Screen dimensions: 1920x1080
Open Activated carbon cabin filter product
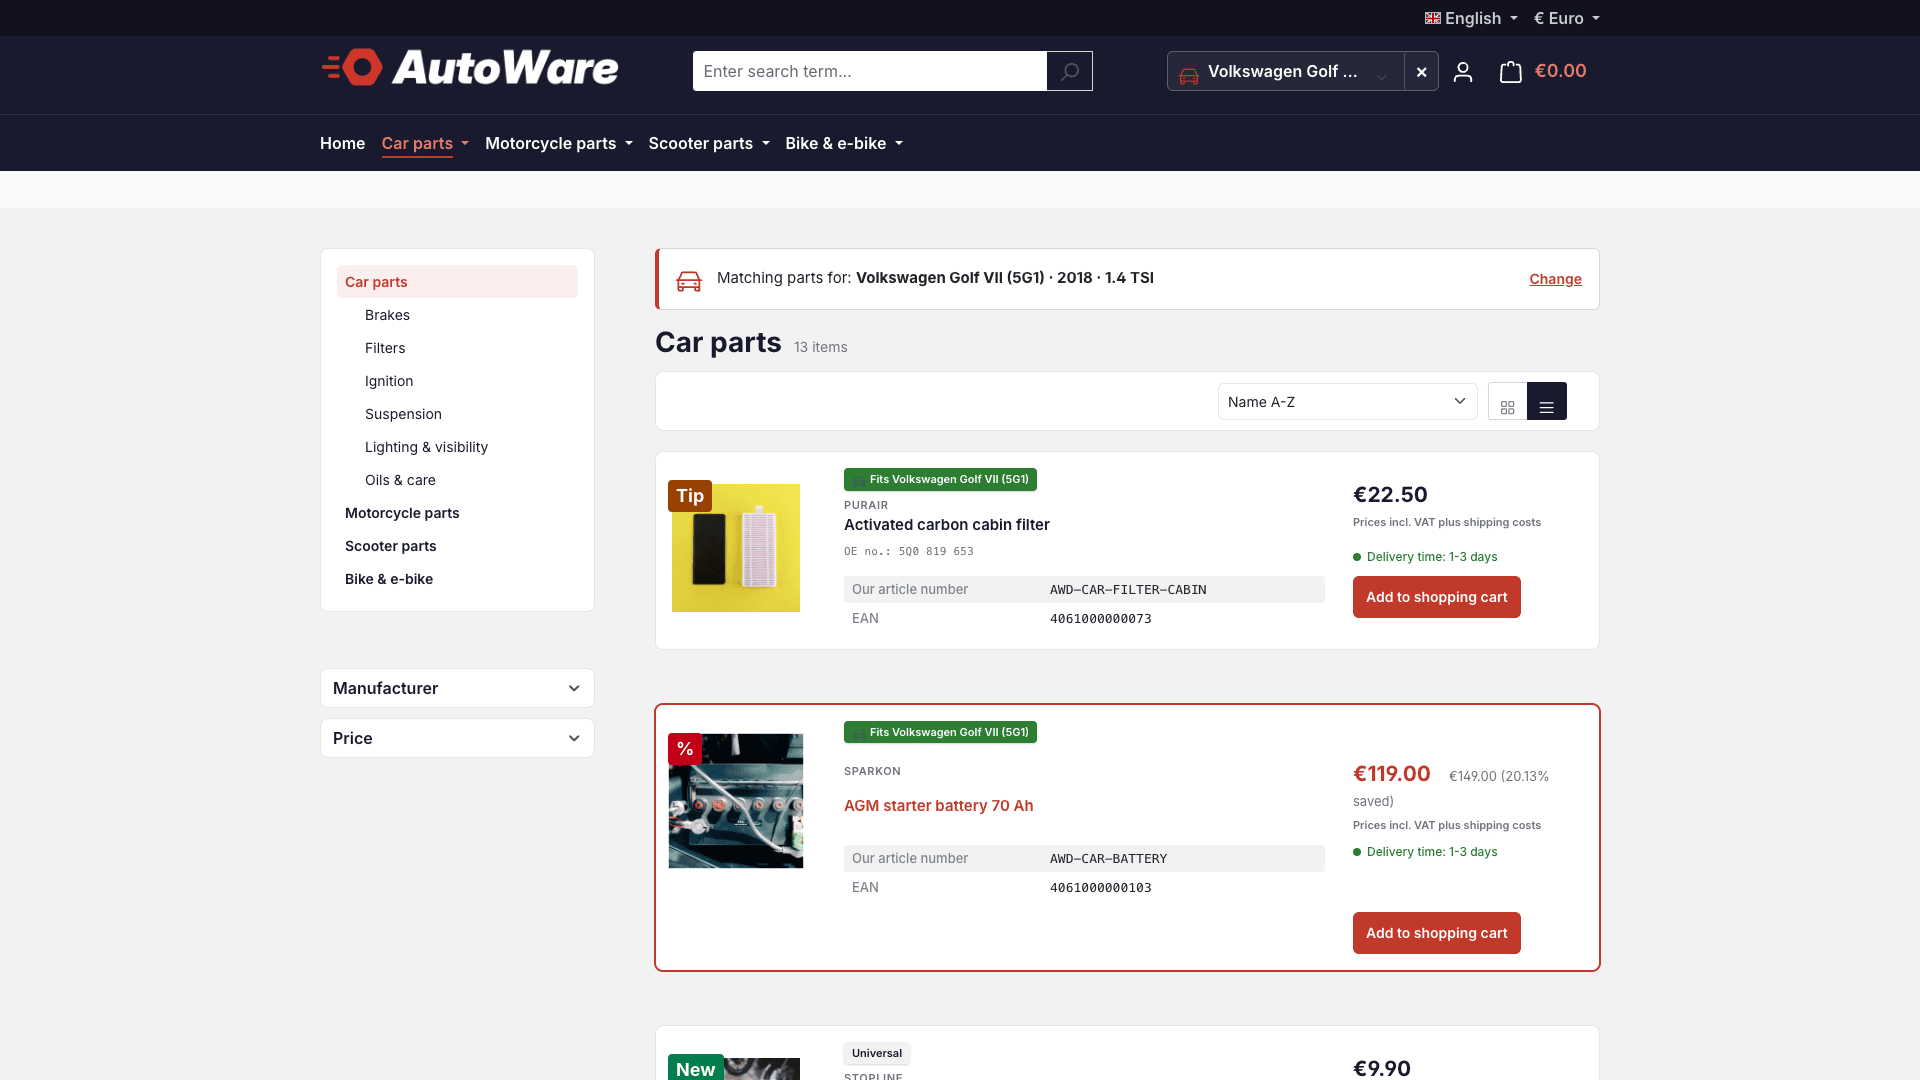[x=946, y=525]
